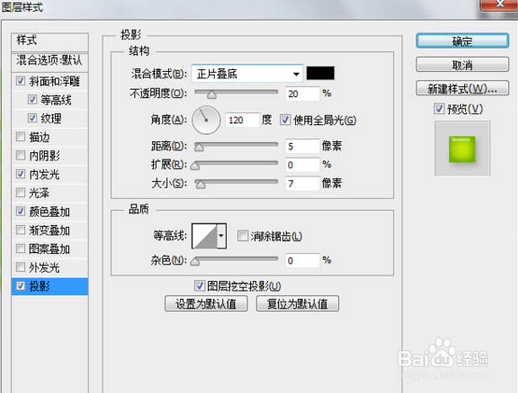The height and width of the screenshot is (393, 518).
Task: Click 设置为默认值 button
Action: (206, 304)
